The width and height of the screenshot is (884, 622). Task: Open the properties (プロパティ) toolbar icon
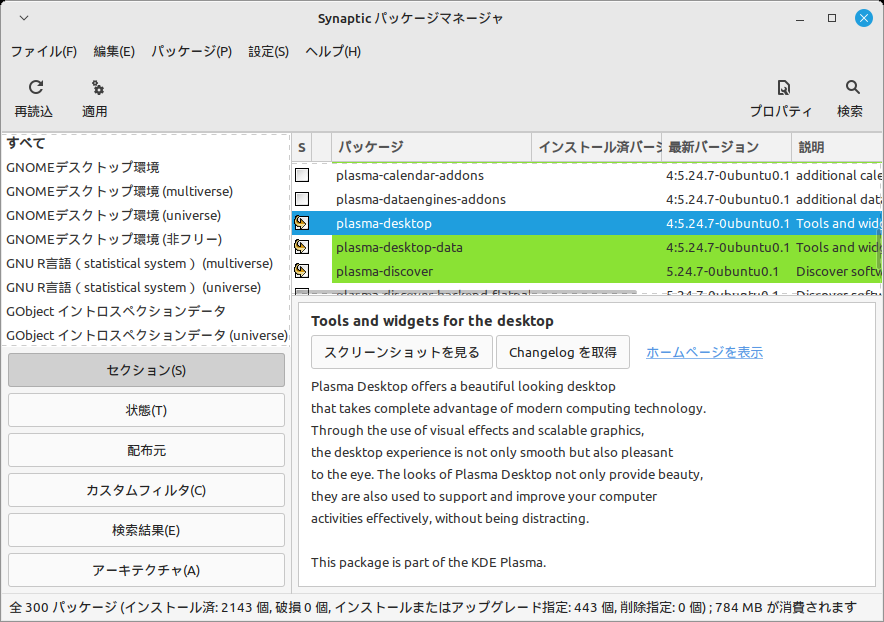coord(784,87)
